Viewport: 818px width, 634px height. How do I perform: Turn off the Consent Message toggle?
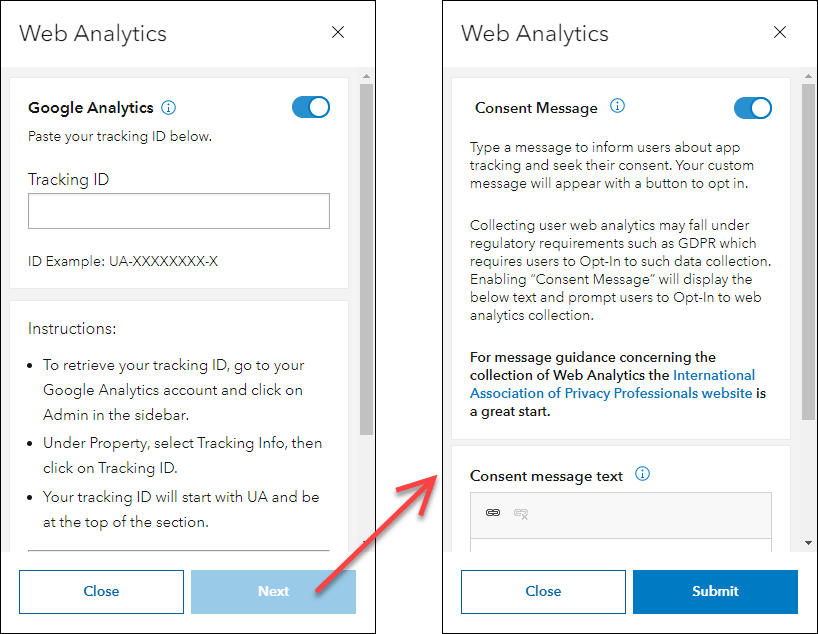click(x=753, y=108)
